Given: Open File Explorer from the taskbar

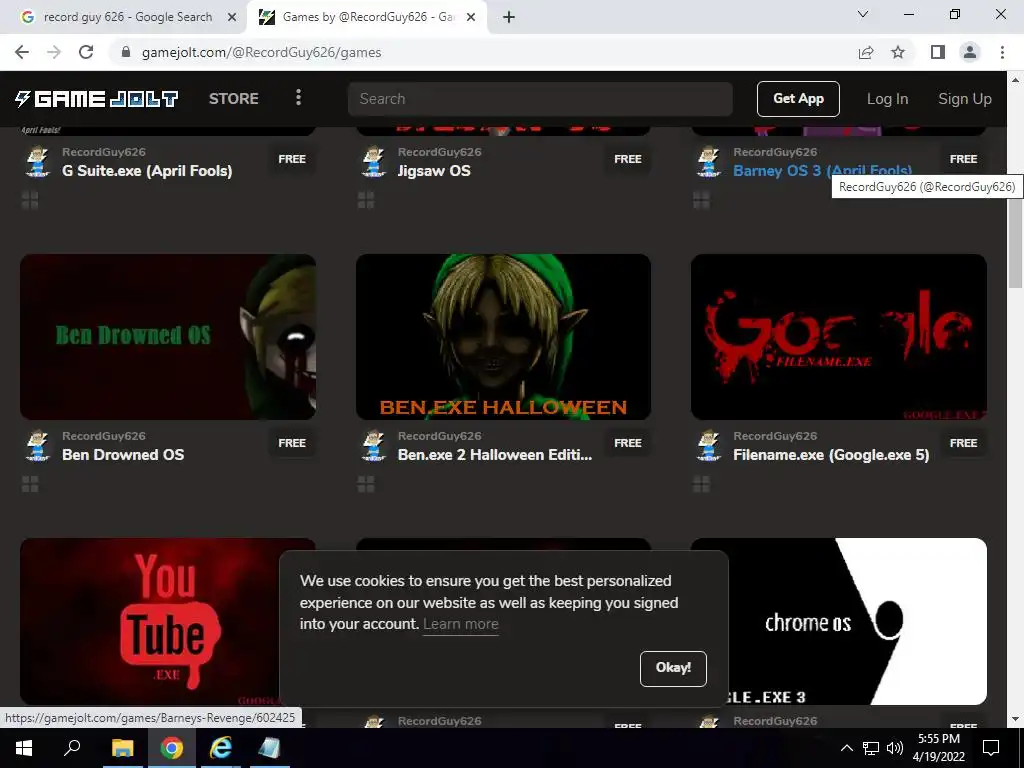Looking at the screenshot, I should click(x=122, y=748).
